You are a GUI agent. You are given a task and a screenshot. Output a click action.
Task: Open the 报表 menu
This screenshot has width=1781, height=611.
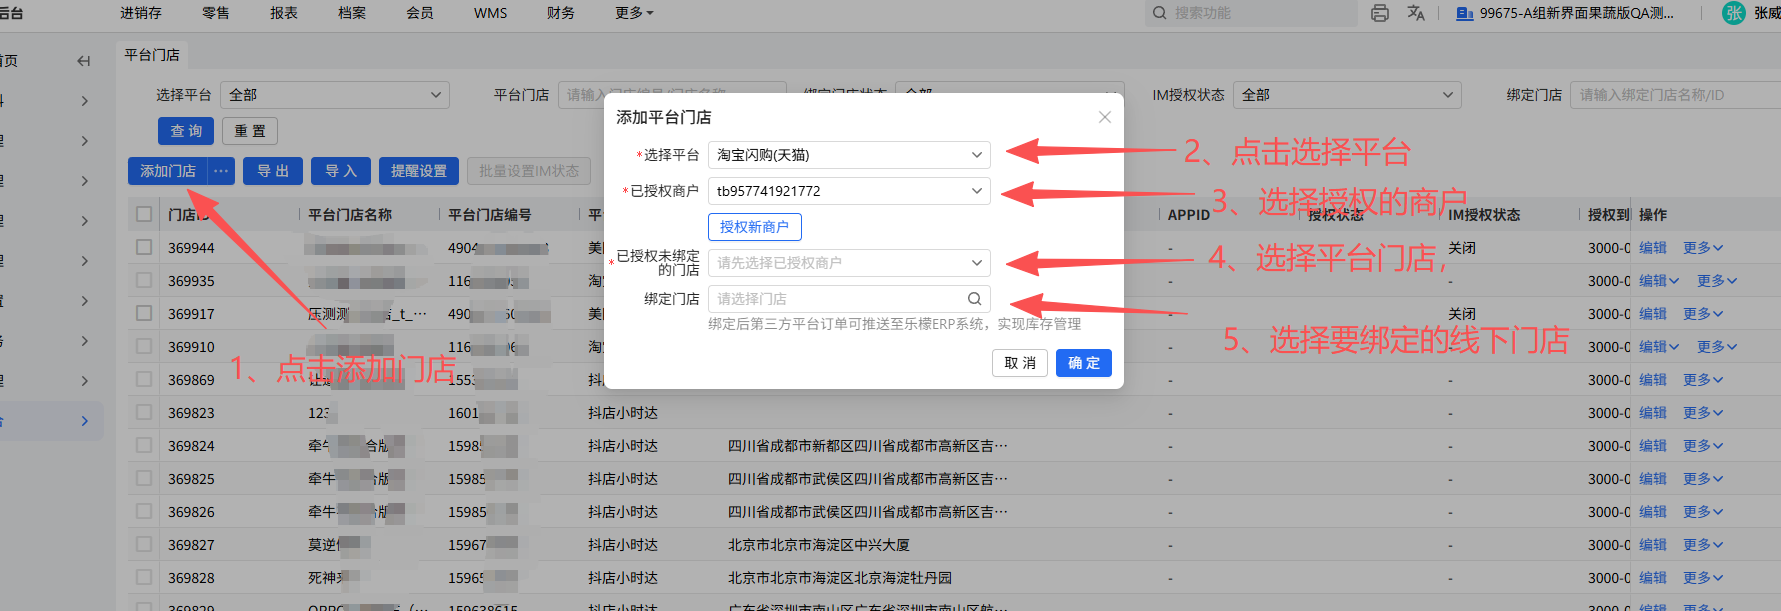click(284, 13)
